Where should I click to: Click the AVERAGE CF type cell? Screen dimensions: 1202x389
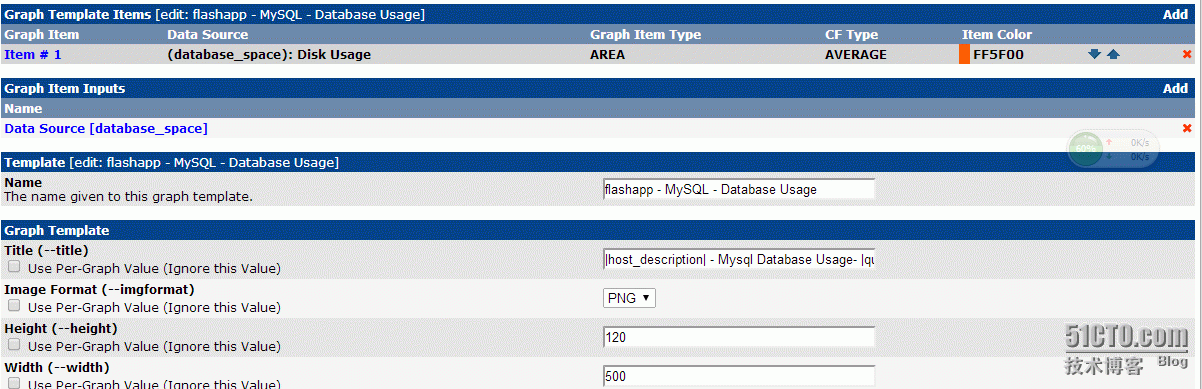(x=856, y=55)
